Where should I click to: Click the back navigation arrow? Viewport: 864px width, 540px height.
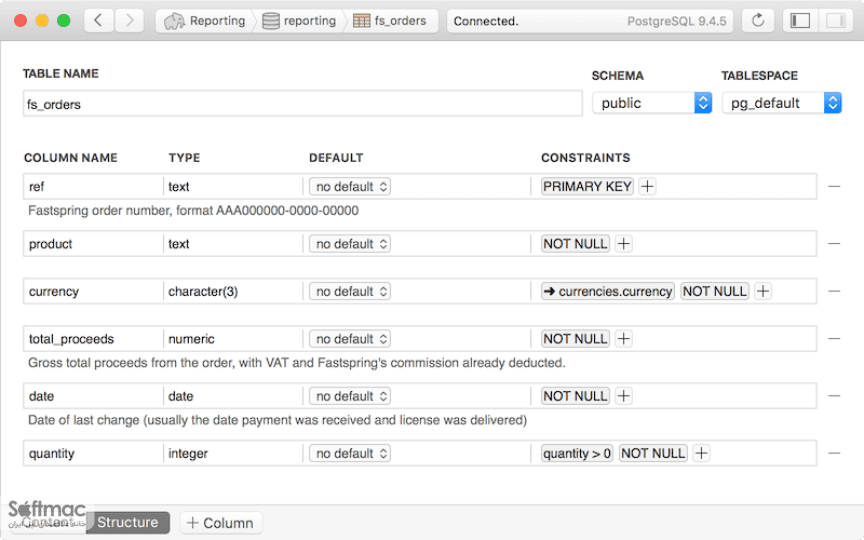[x=99, y=21]
